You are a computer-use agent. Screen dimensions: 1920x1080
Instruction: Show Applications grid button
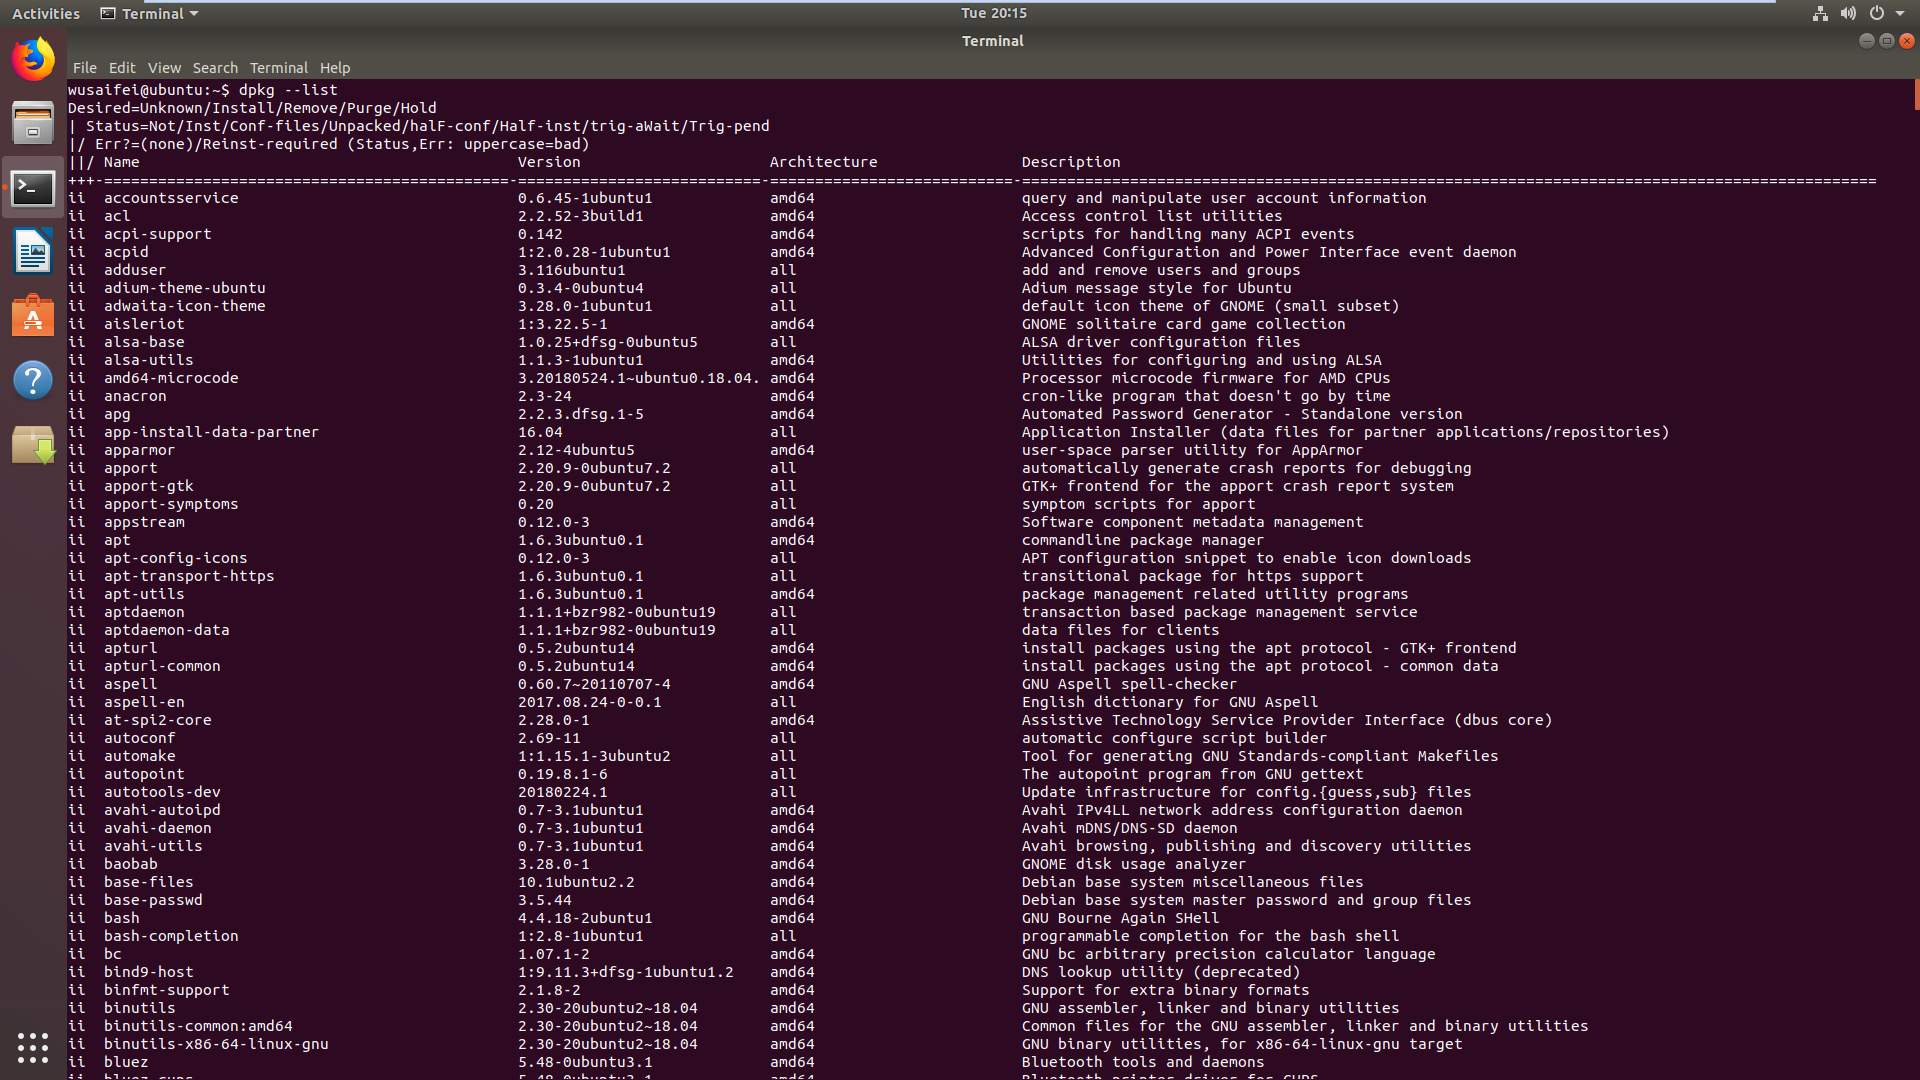click(33, 1047)
